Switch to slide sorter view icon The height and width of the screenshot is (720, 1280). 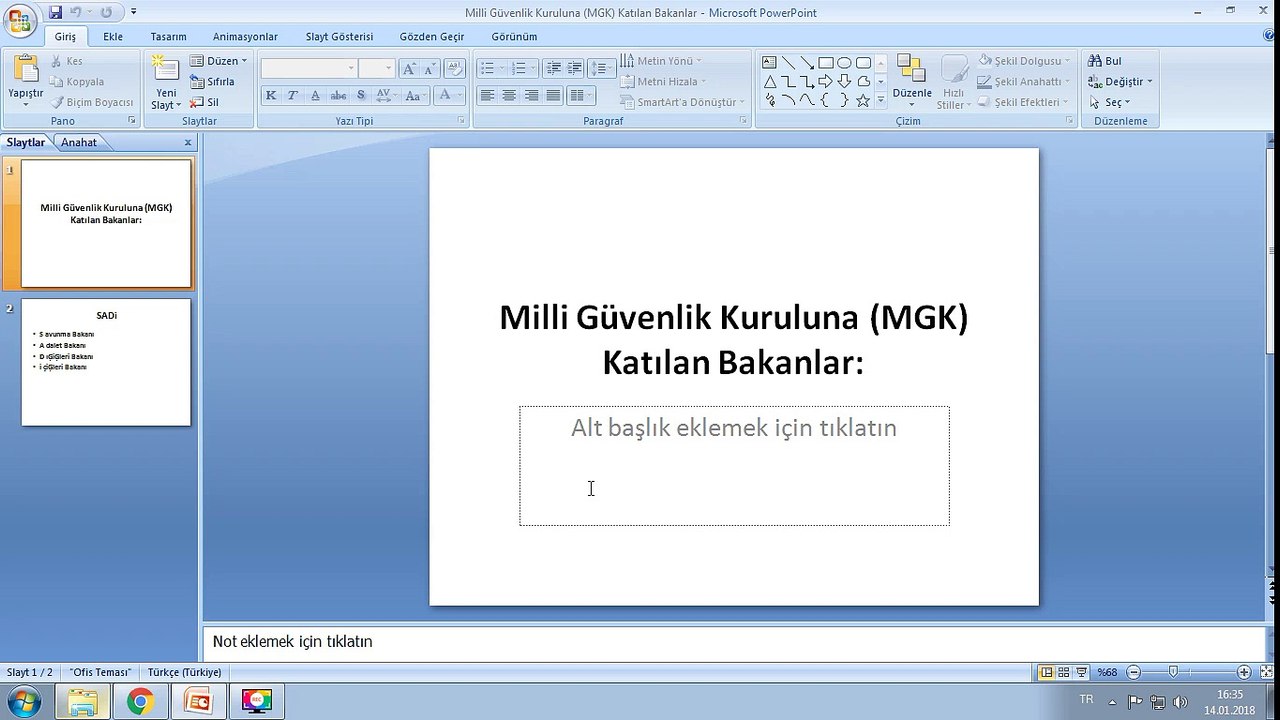[1064, 672]
